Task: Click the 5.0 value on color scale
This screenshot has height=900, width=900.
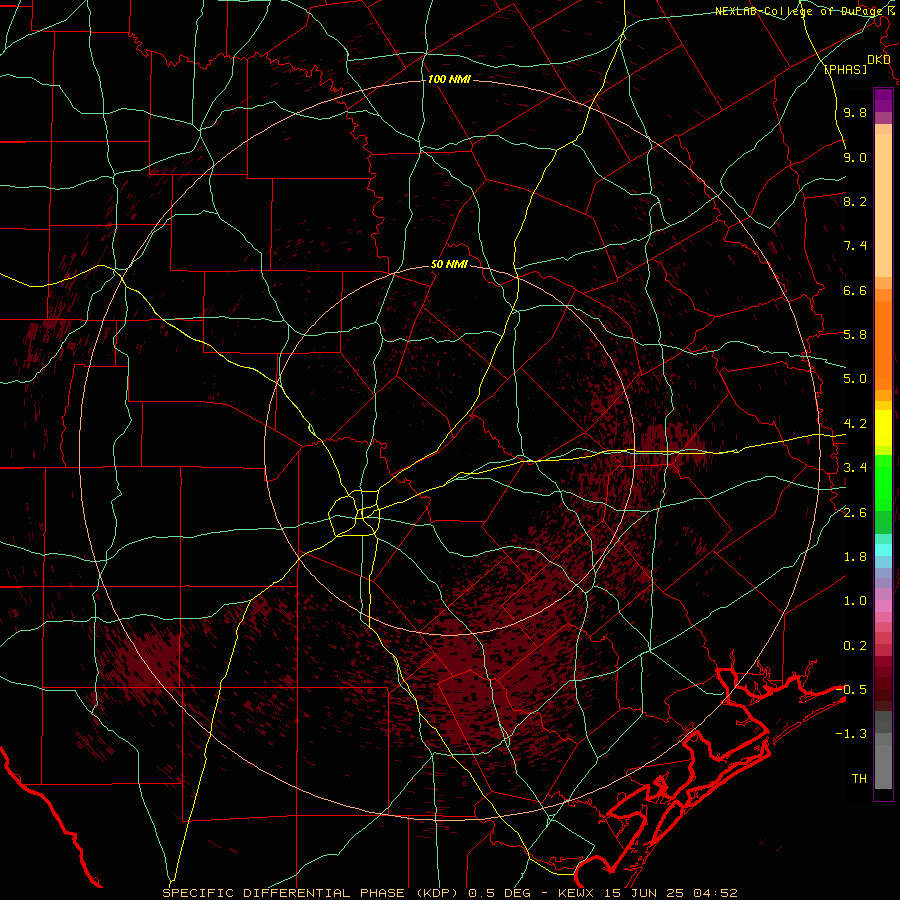Action: click(855, 379)
